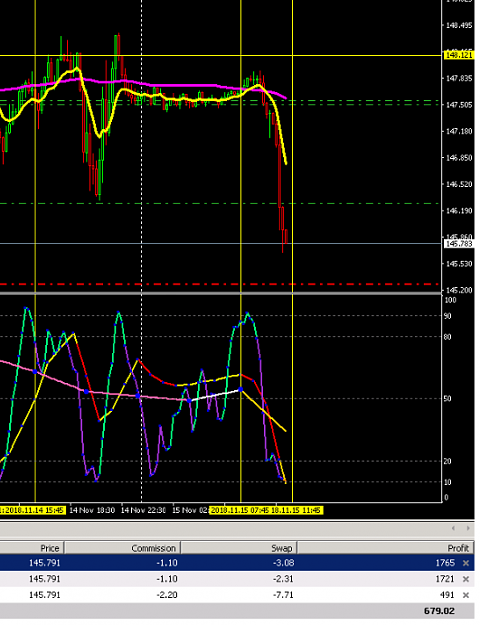
Task: Click the indicator scale value 50
Action: click(x=448, y=399)
